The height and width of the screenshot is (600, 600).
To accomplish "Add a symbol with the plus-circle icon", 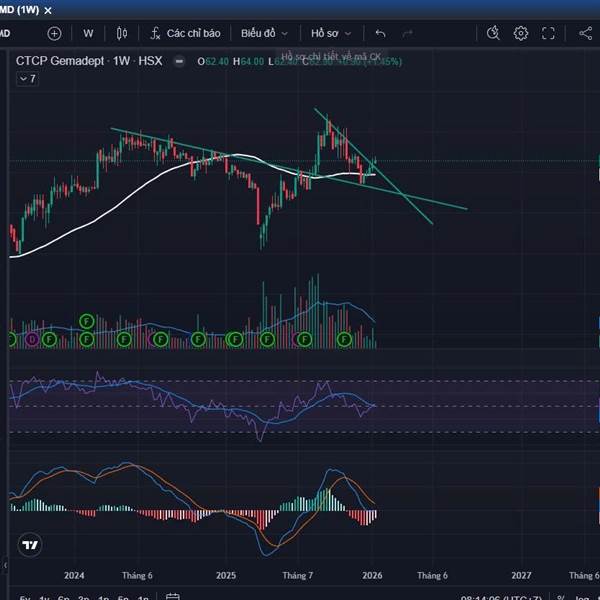I will (54, 34).
